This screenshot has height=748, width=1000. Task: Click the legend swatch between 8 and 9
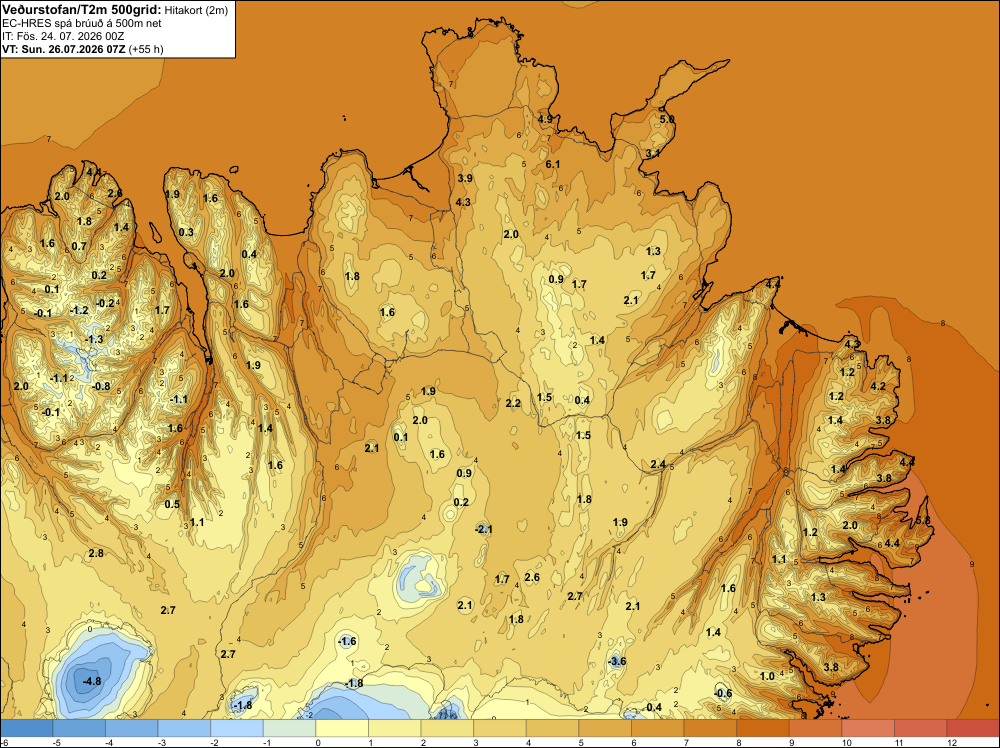click(x=763, y=728)
